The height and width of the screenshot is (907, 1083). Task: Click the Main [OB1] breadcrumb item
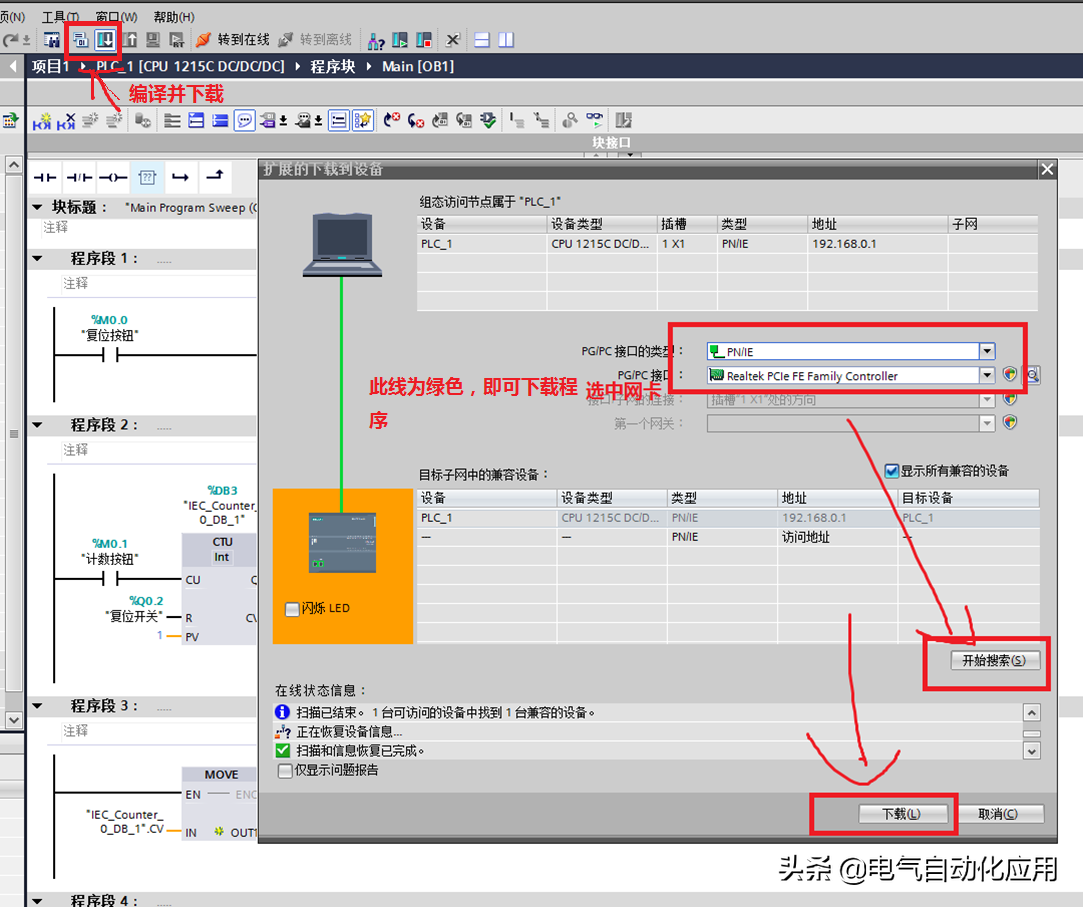pos(418,66)
